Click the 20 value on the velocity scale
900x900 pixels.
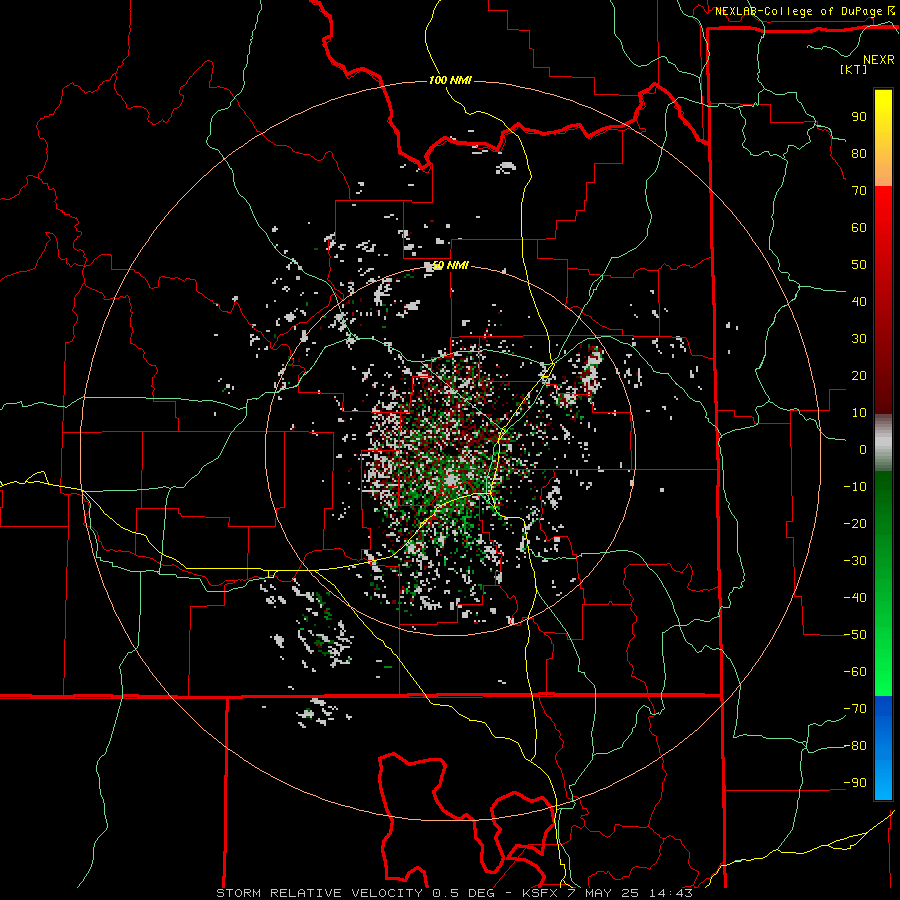point(859,376)
